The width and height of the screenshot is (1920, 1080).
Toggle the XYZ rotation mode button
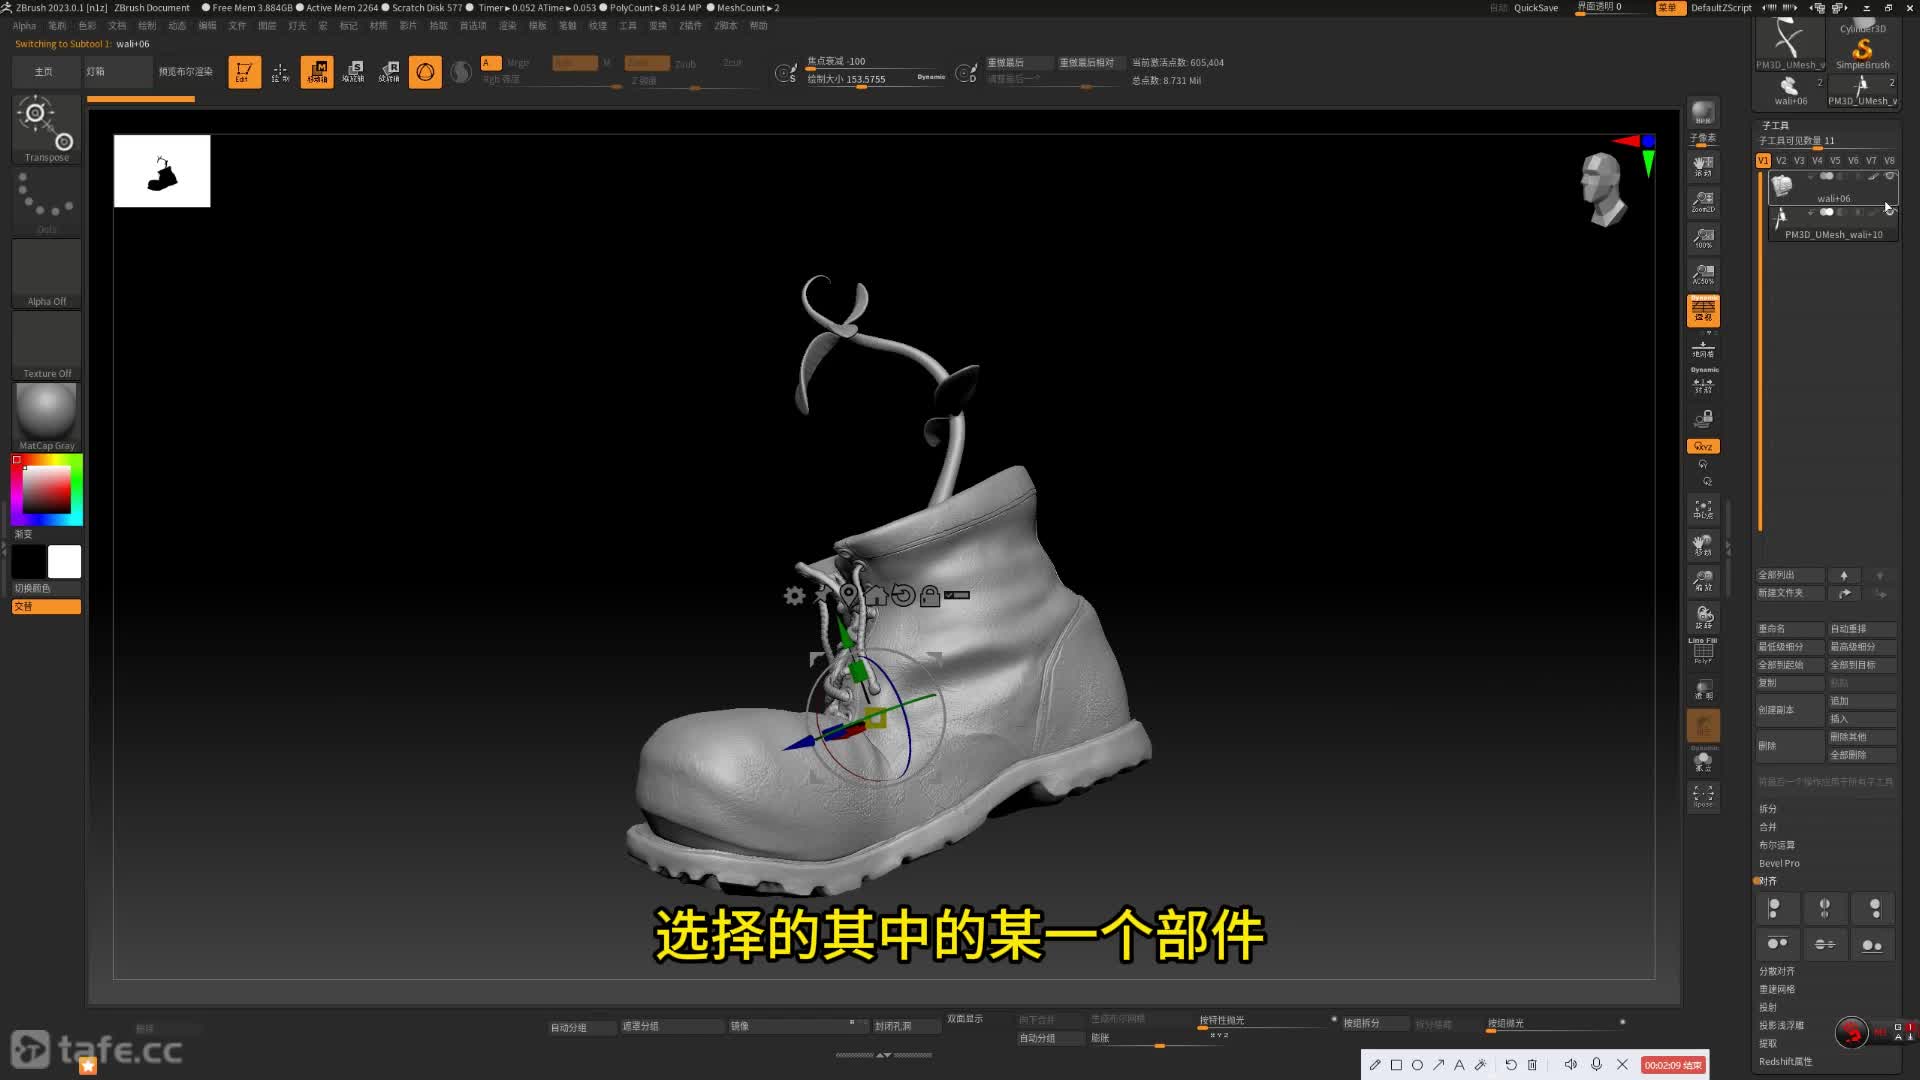point(1703,447)
